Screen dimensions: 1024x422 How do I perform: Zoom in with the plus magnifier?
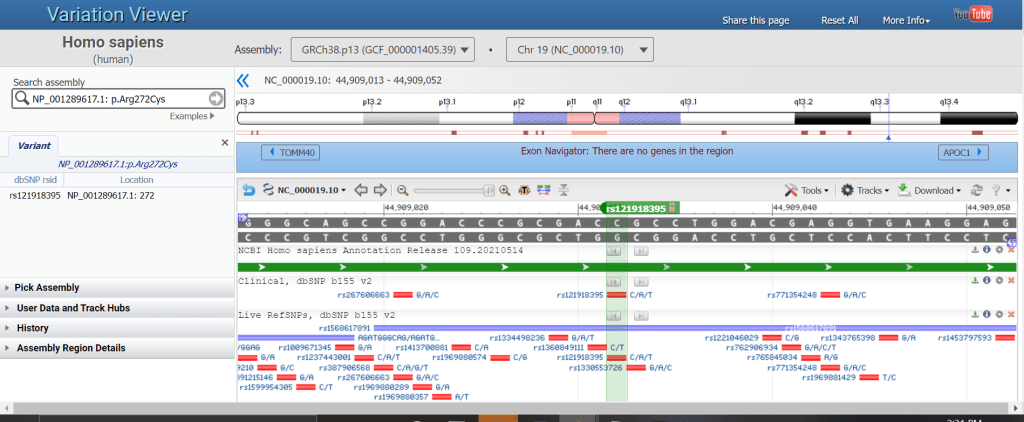point(504,191)
